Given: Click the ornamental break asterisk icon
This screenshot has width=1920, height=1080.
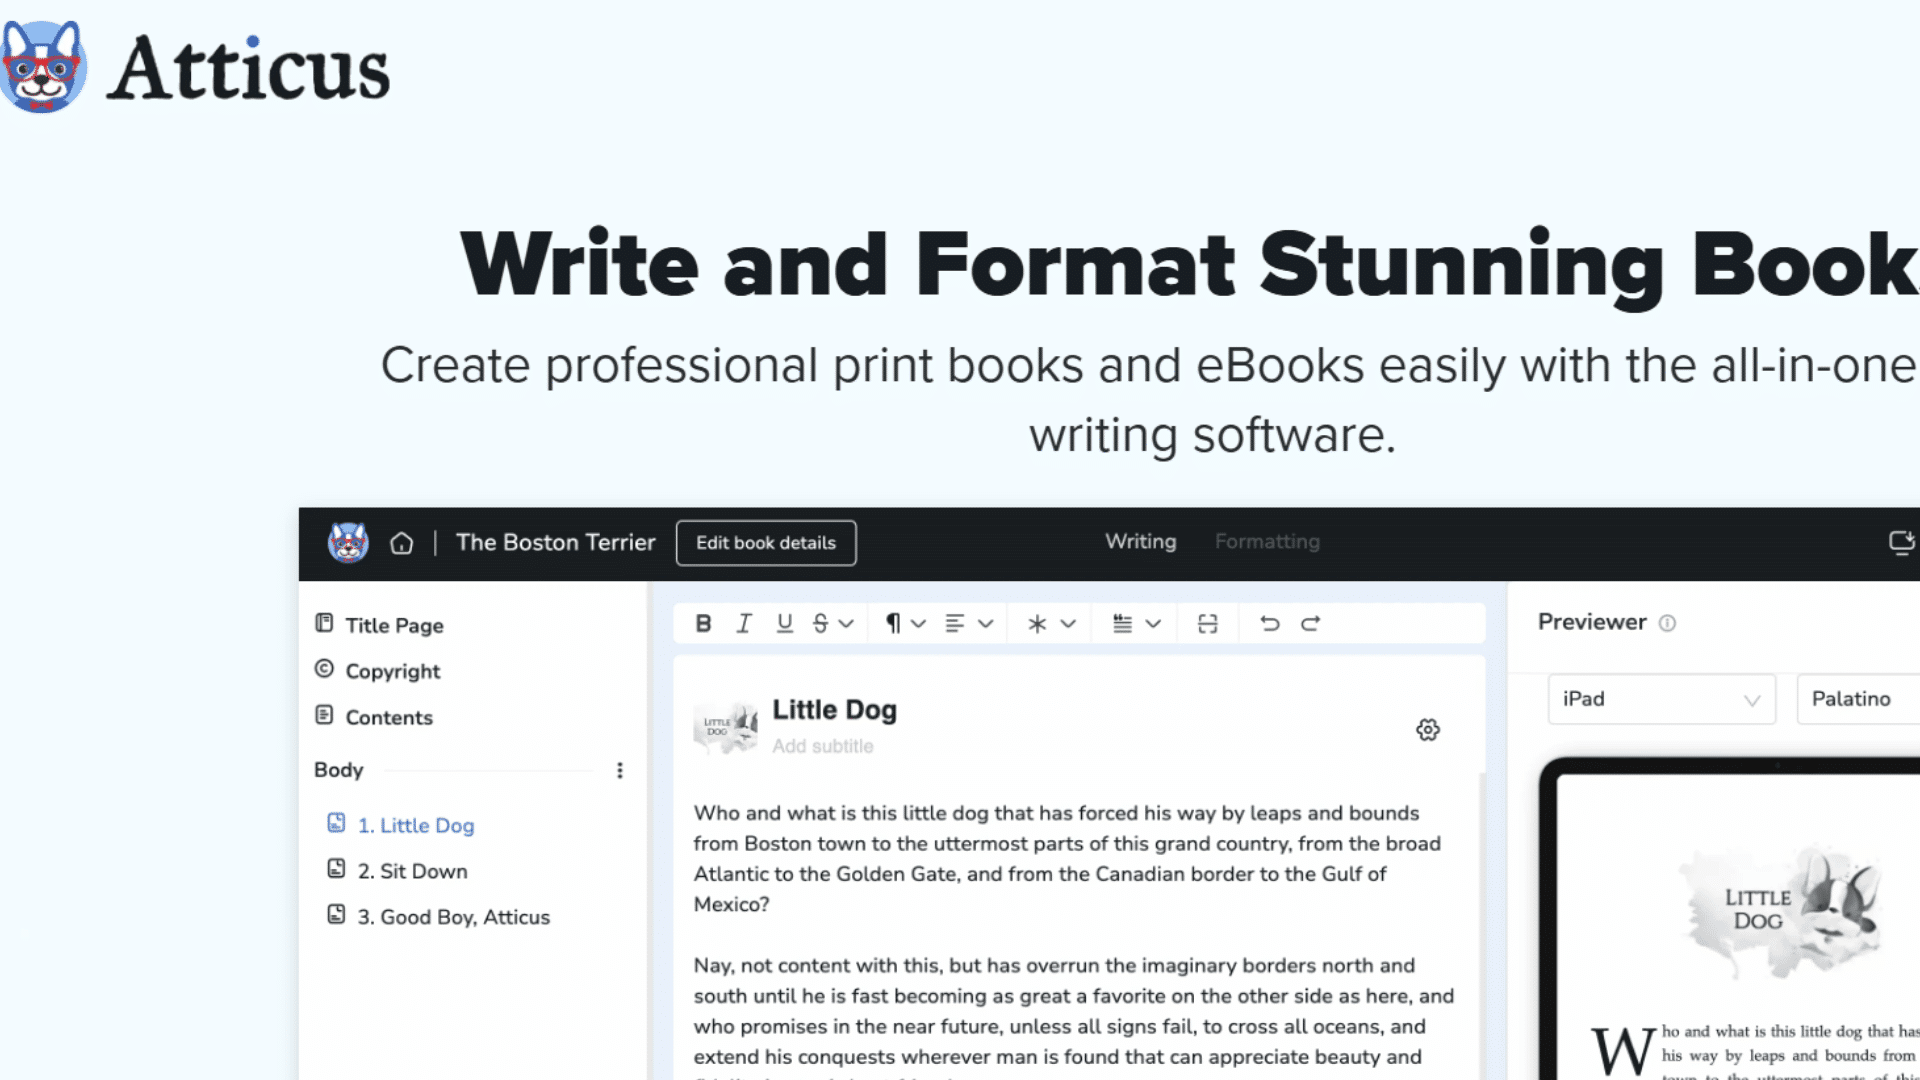Looking at the screenshot, I should pos(1038,624).
